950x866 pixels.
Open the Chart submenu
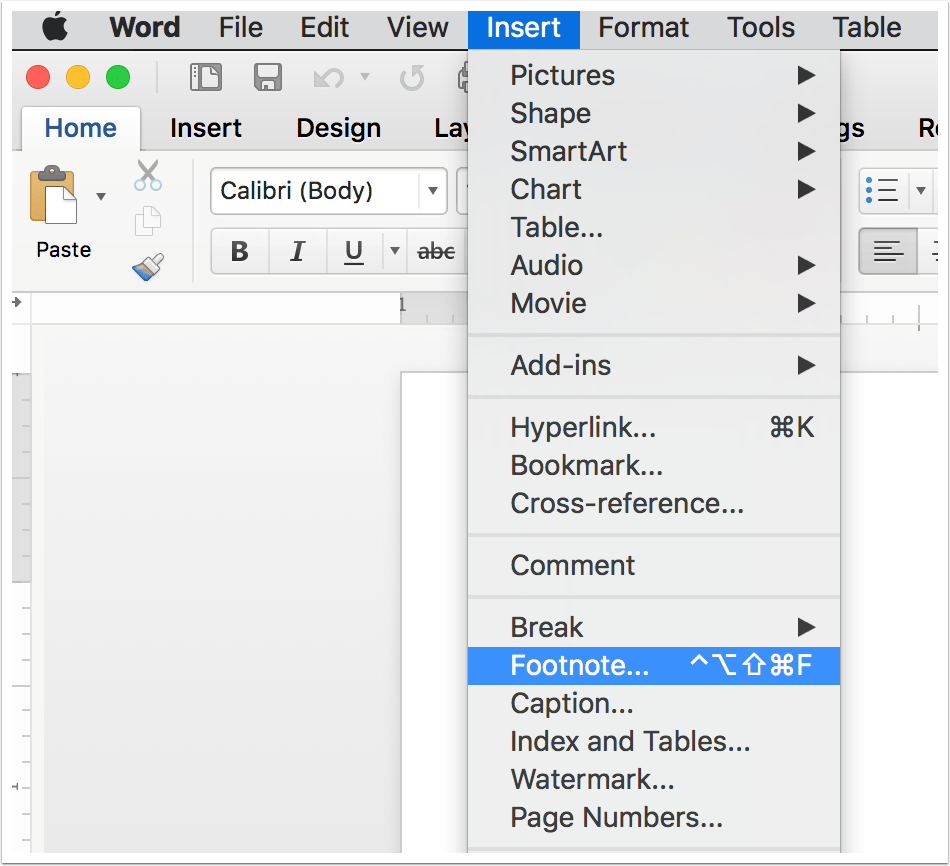pos(654,190)
